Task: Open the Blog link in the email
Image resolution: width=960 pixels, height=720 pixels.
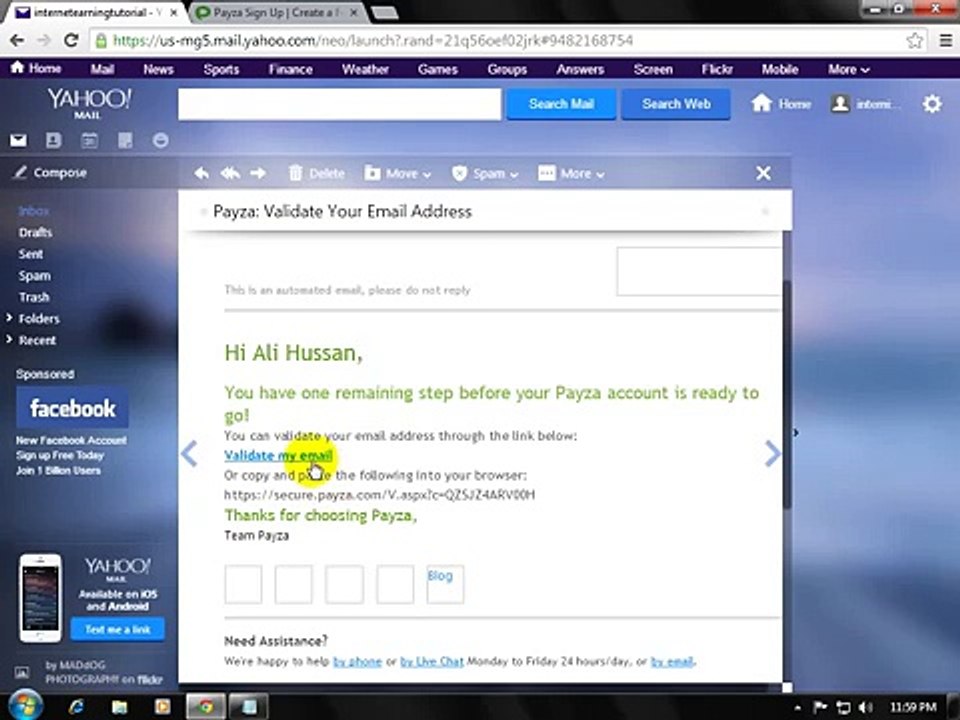Action: (x=440, y=576)
